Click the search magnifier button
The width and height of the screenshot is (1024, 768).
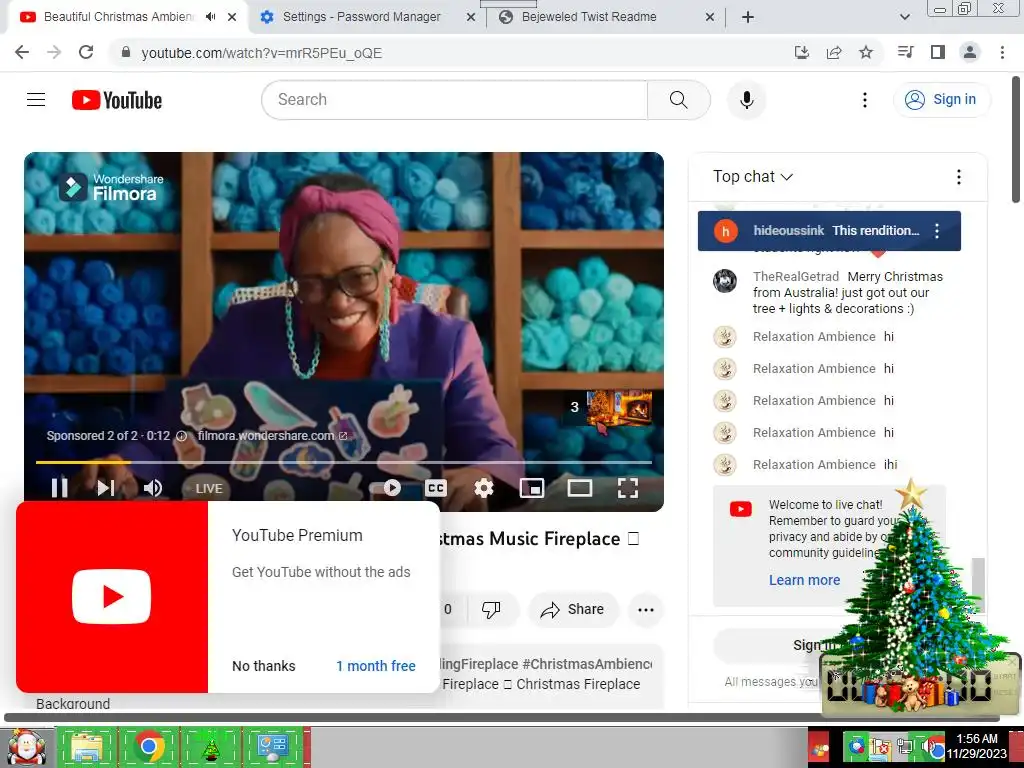tap(679, 100)
